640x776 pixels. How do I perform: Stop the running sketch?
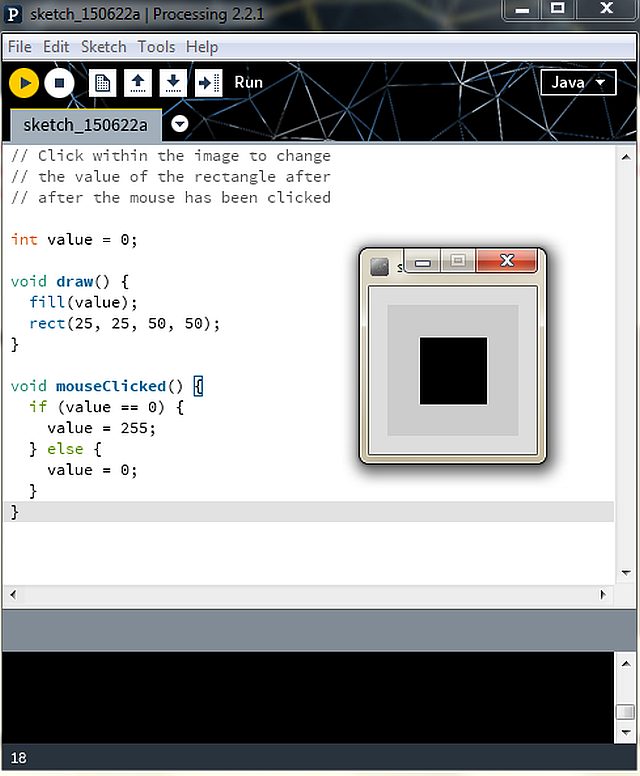59,83
